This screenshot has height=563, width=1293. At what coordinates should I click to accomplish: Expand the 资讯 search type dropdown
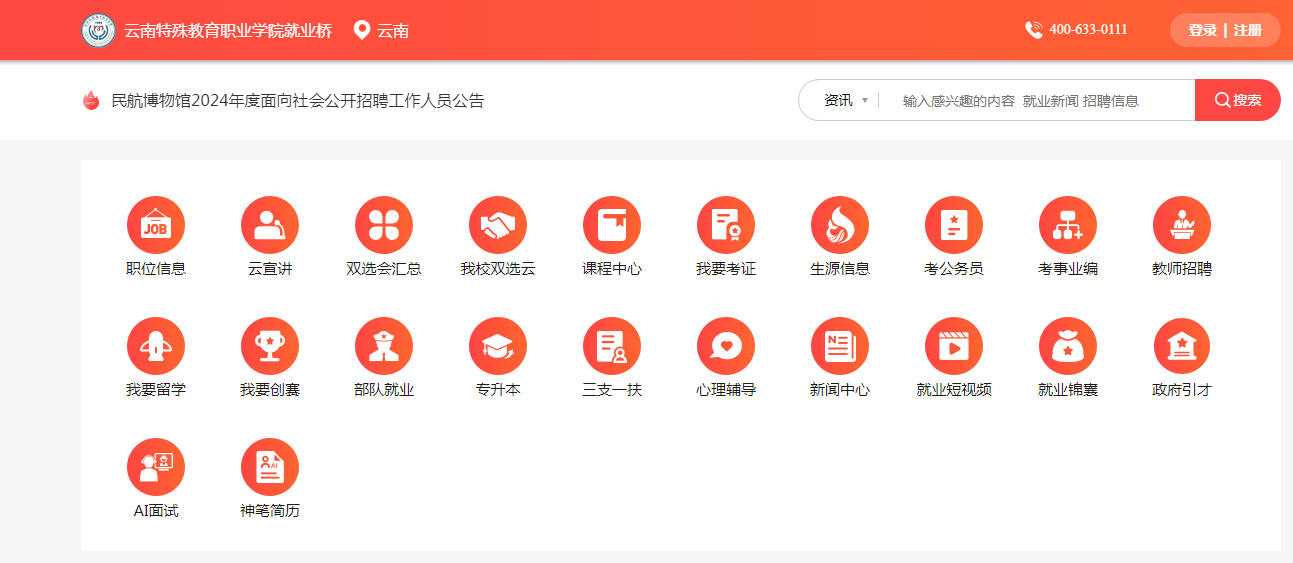(x=845, y=100)
